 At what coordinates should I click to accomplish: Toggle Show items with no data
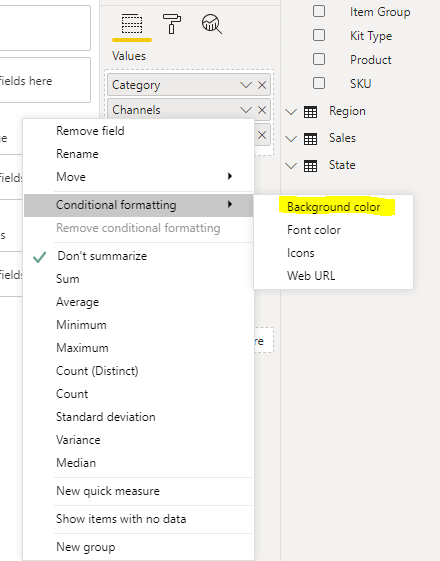(x=138, y=519)
